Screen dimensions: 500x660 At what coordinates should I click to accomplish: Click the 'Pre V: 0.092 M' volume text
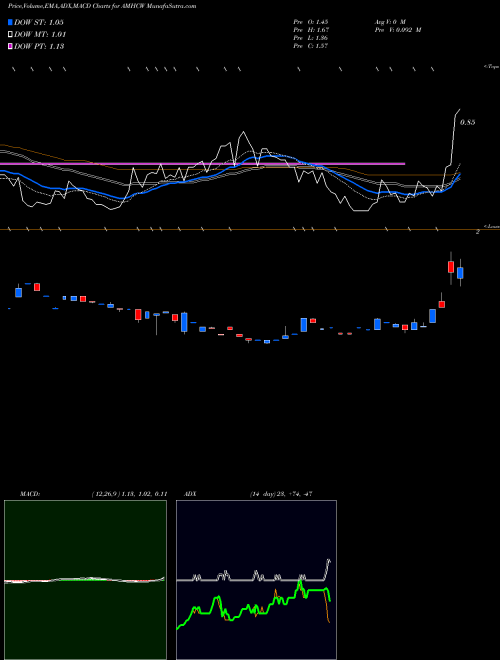[x=398, y=29]
